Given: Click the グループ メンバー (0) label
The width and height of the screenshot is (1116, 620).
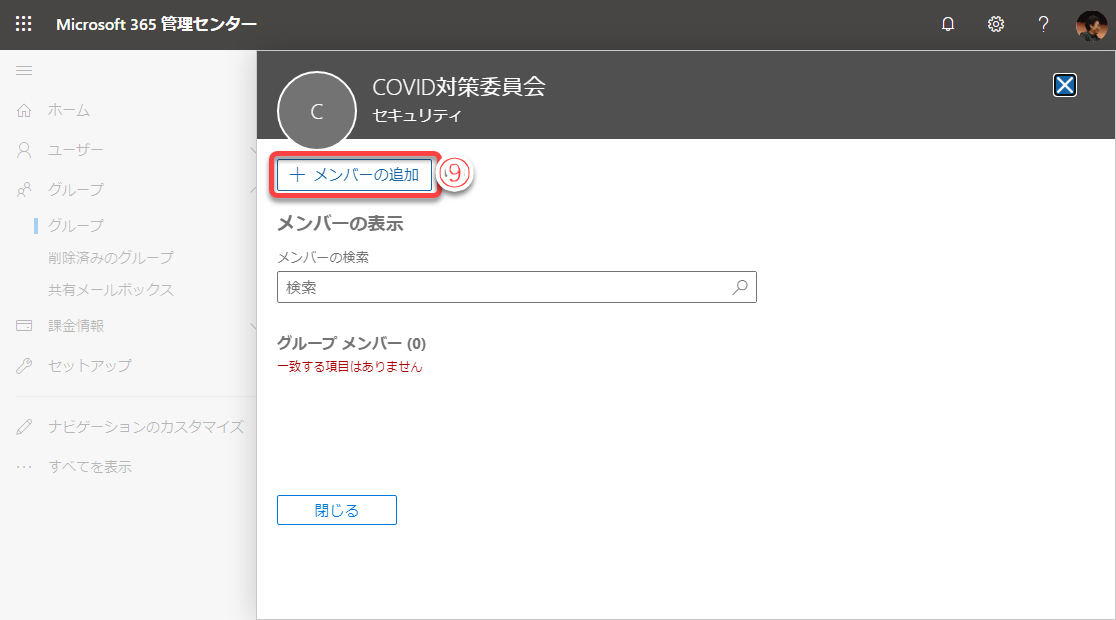Looking at the screenshot, I should (x=352, y=343).
